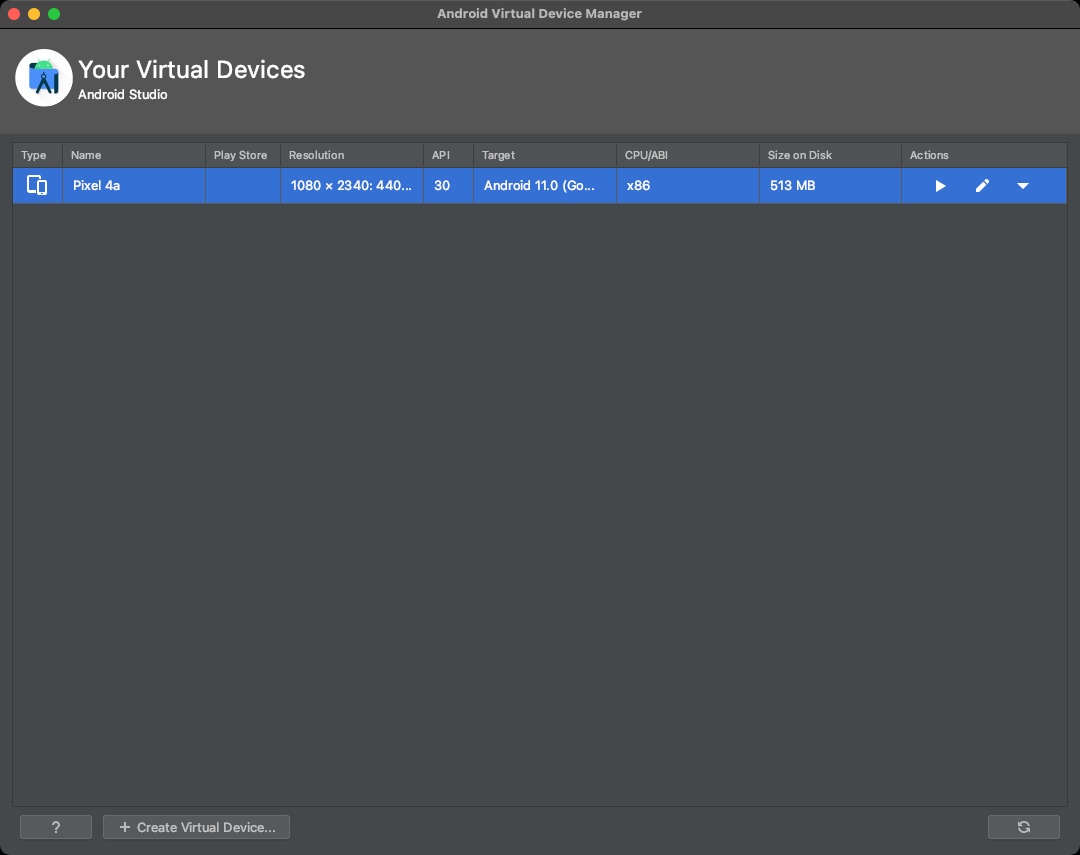Sort by the CPU/ABI column header
The width and height of the screenshot is (1080, 855).
[688, 155]
